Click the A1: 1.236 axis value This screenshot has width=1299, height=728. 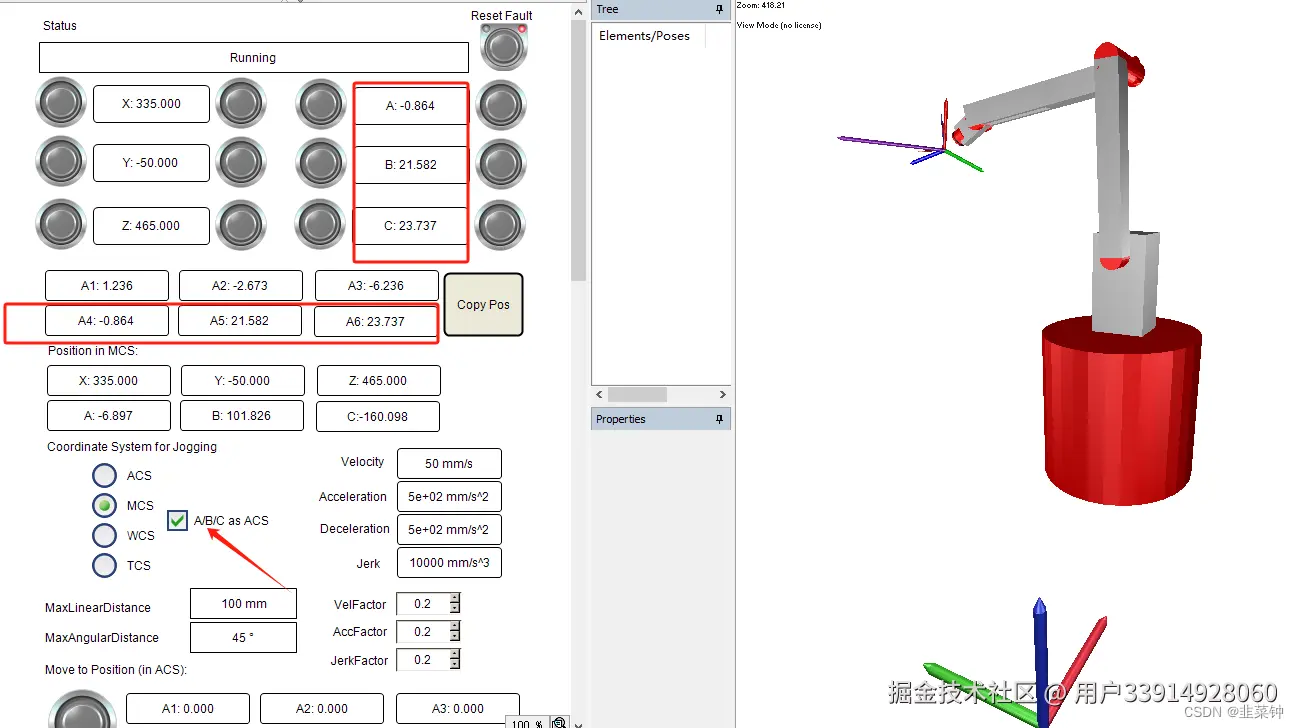(106, 285)
